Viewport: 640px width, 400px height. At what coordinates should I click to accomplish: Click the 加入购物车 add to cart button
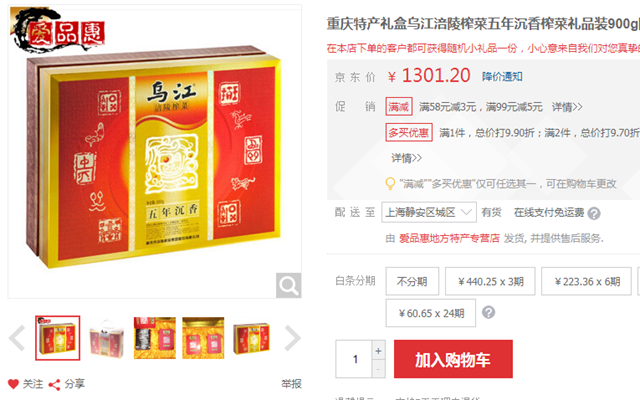pyautogui.click(x=453, y=359)
